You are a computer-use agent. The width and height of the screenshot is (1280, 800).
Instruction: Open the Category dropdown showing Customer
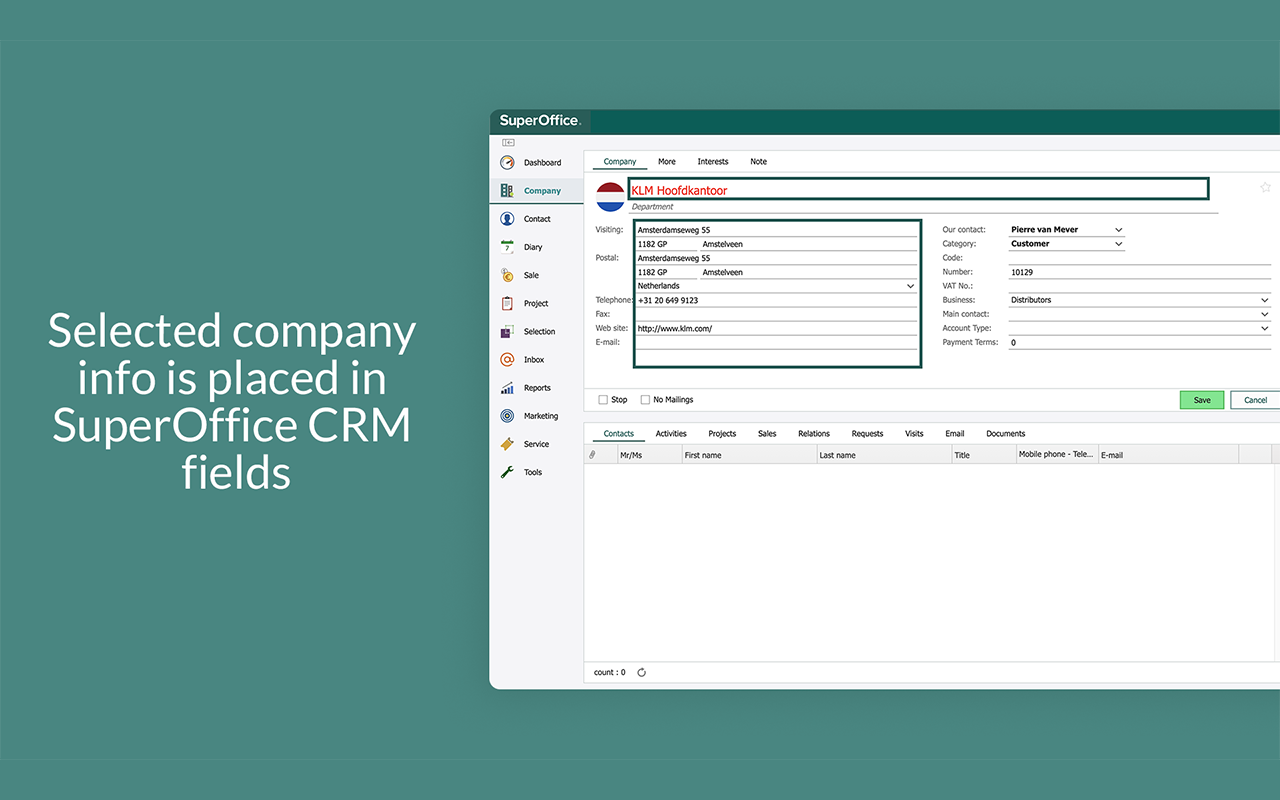1067,244
